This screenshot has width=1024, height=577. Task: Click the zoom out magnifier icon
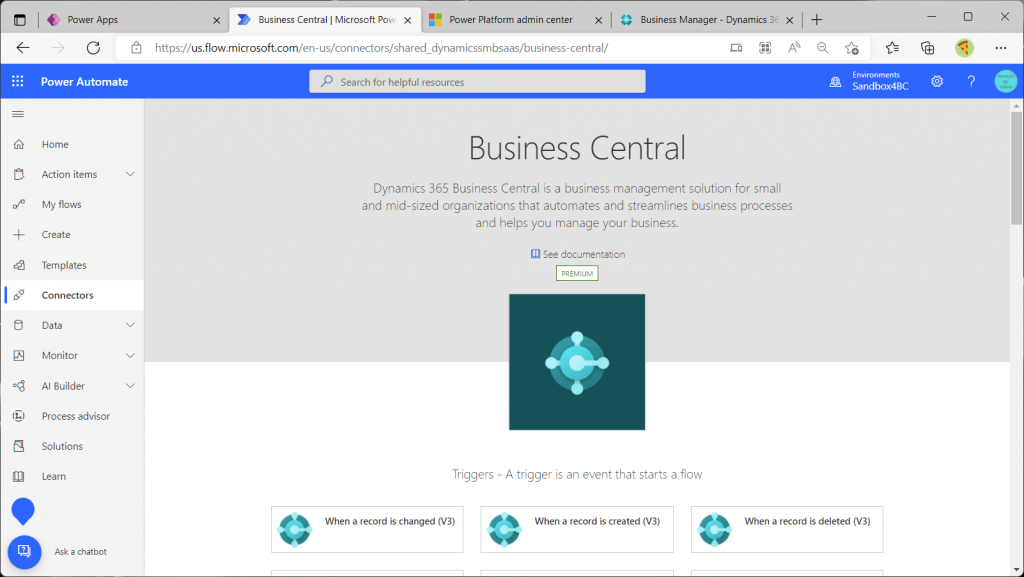(823, 48)
